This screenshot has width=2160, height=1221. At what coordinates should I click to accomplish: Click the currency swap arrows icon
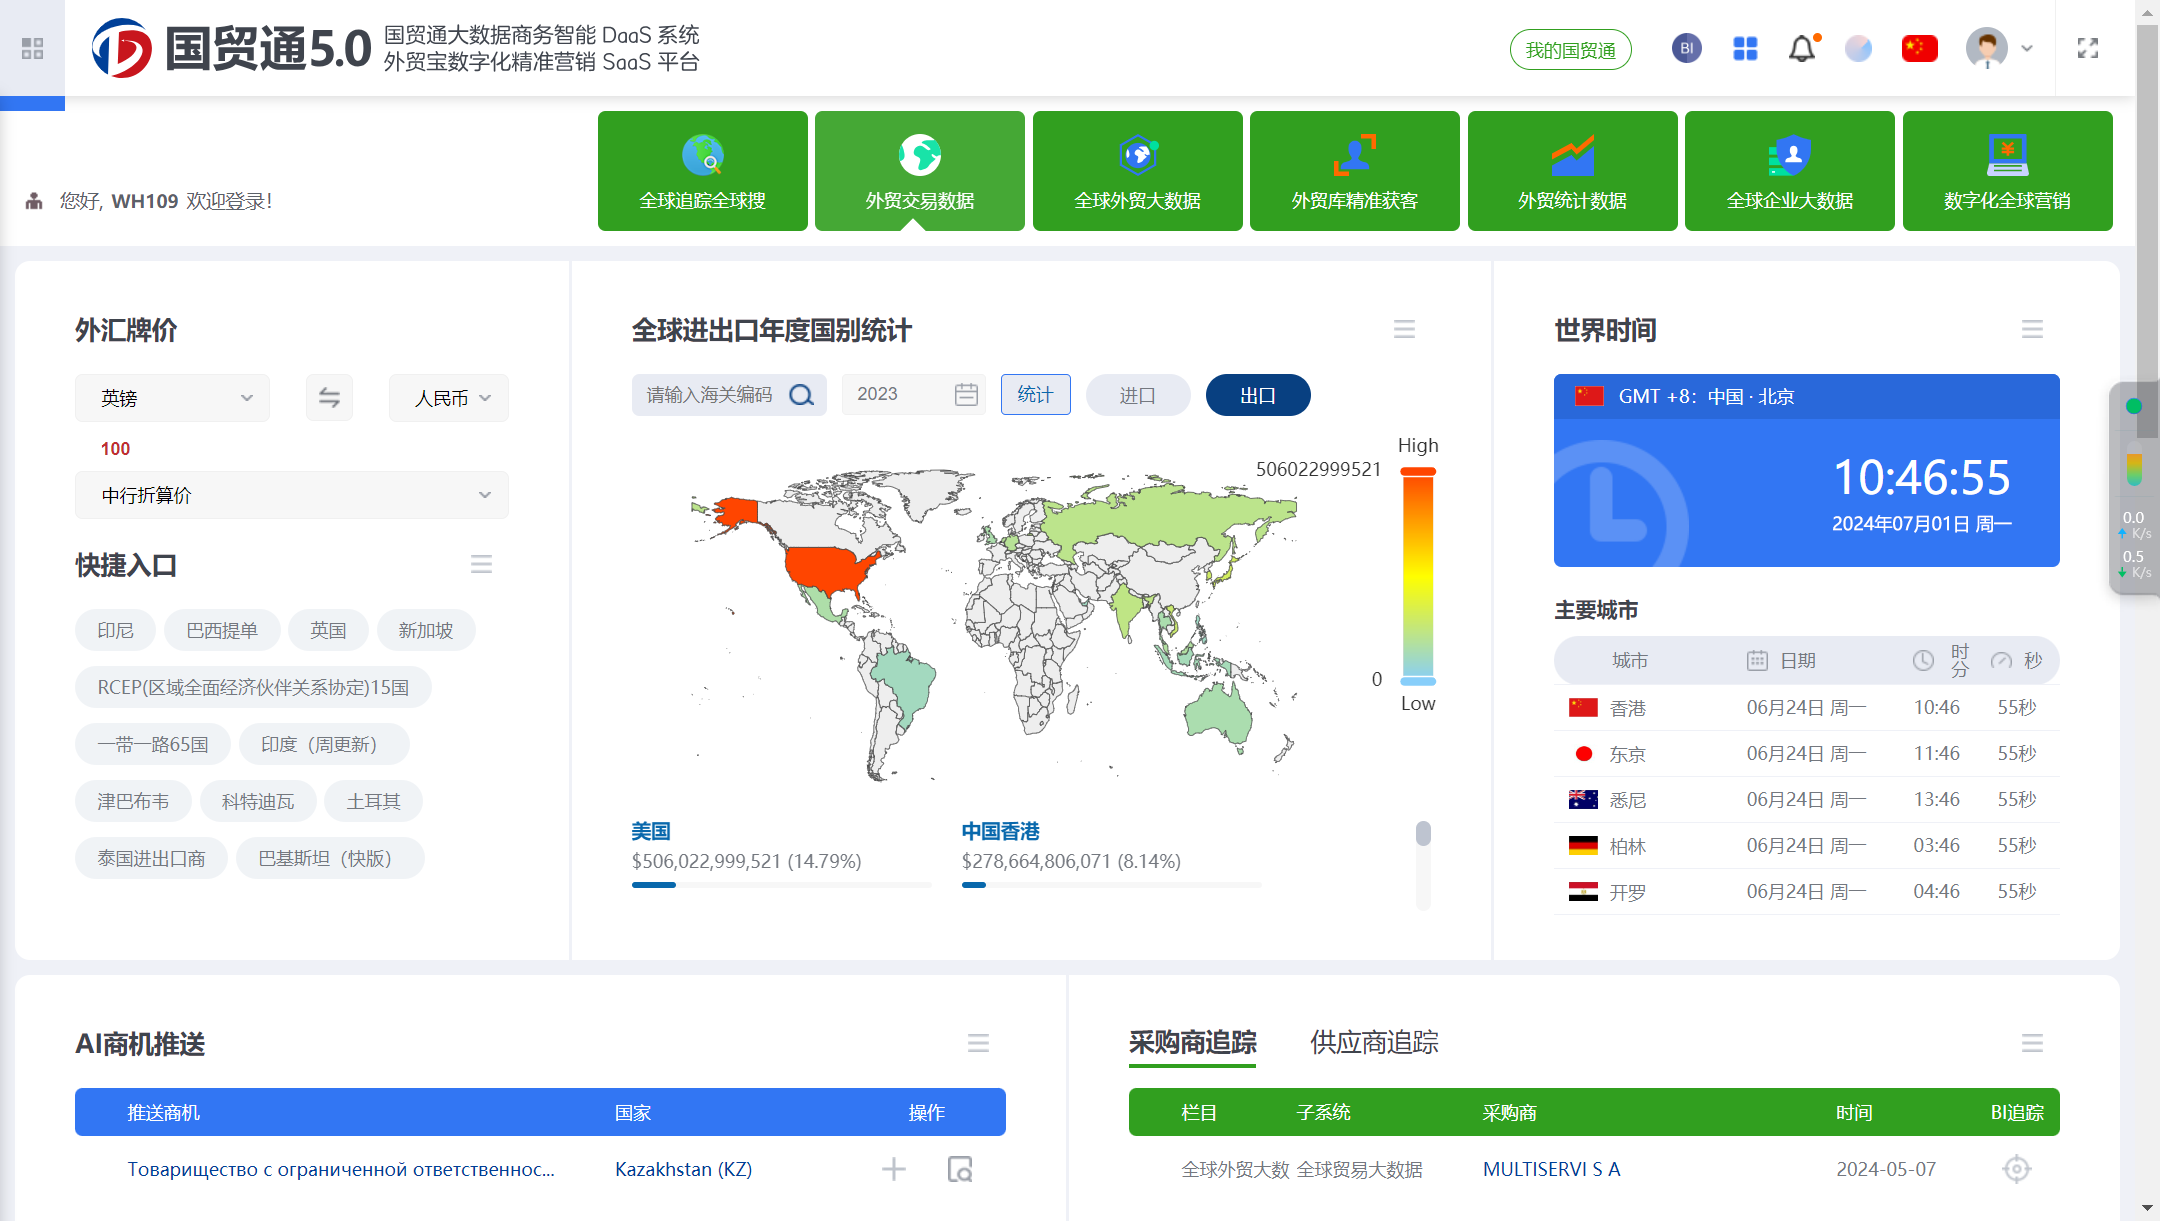click(329, 397)
